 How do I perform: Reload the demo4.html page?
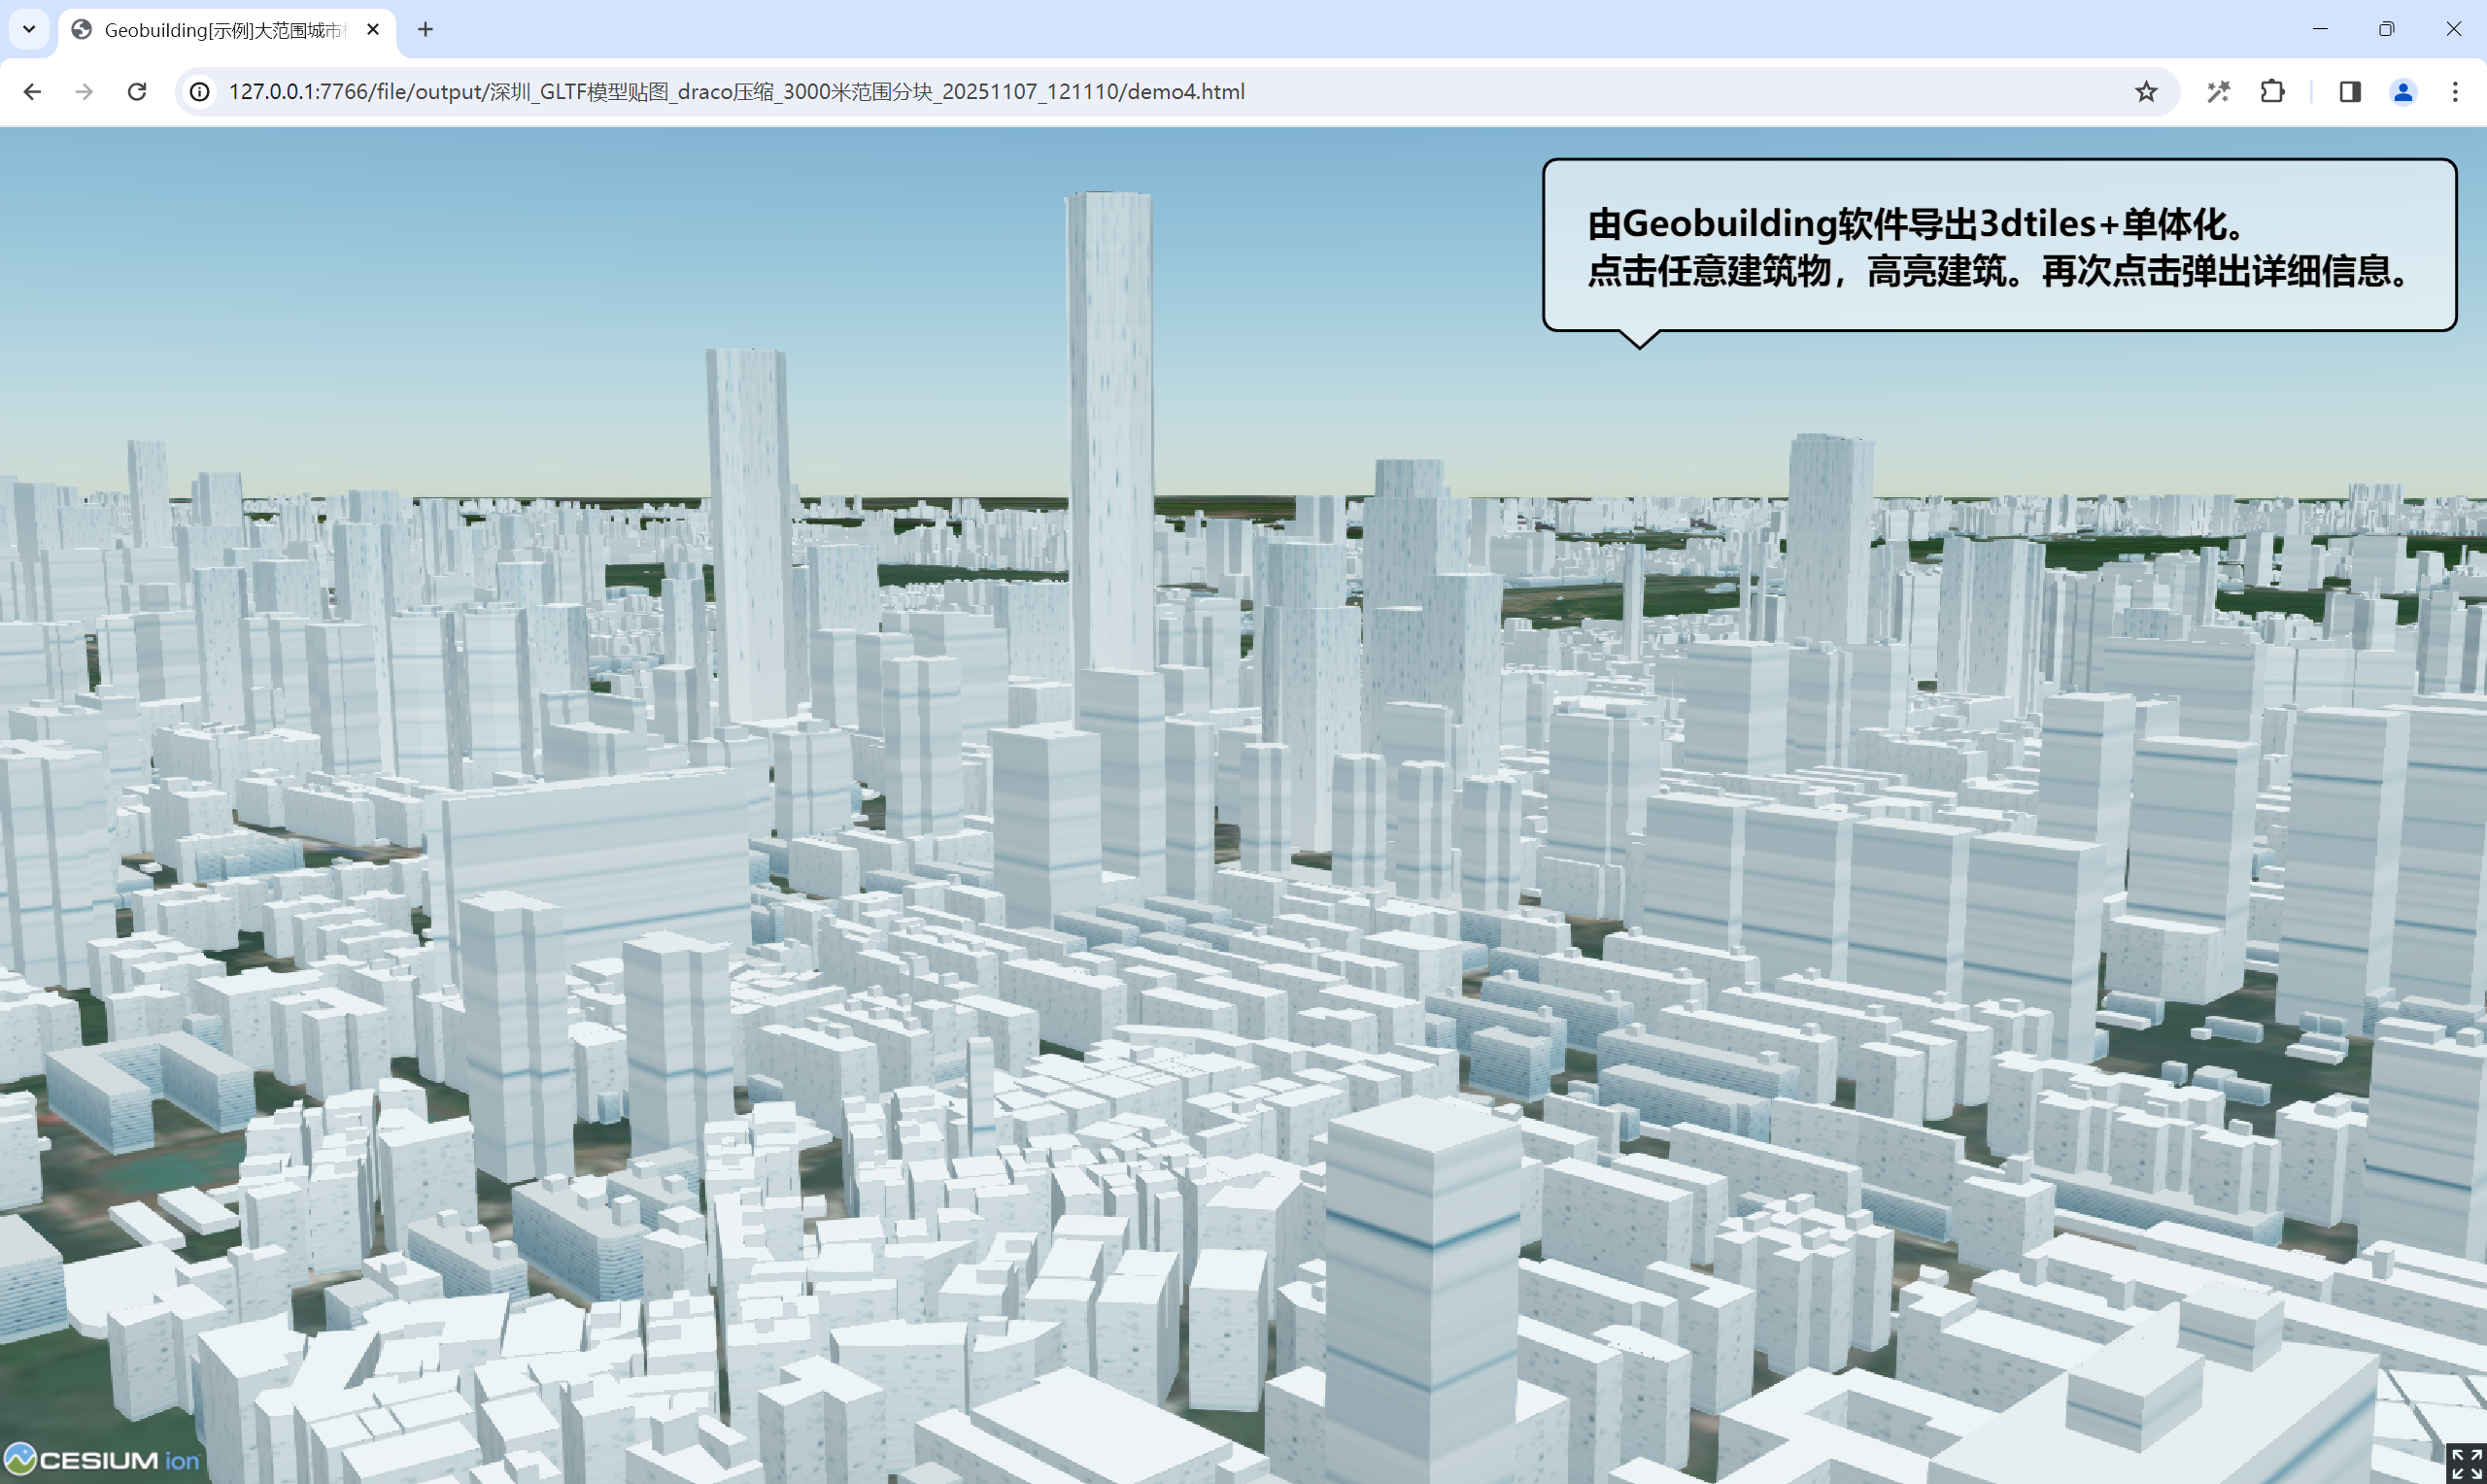click(x=137, y=92)
